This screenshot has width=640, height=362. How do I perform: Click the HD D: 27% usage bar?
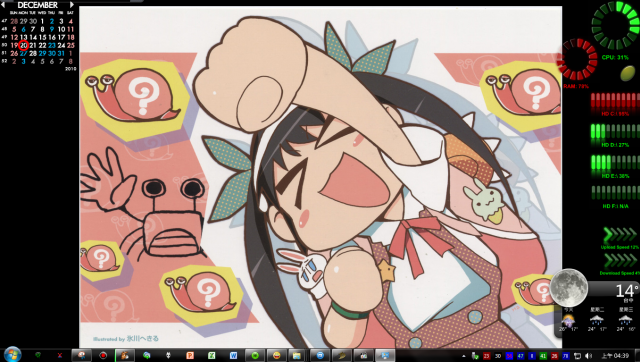(x=615, y=132)
